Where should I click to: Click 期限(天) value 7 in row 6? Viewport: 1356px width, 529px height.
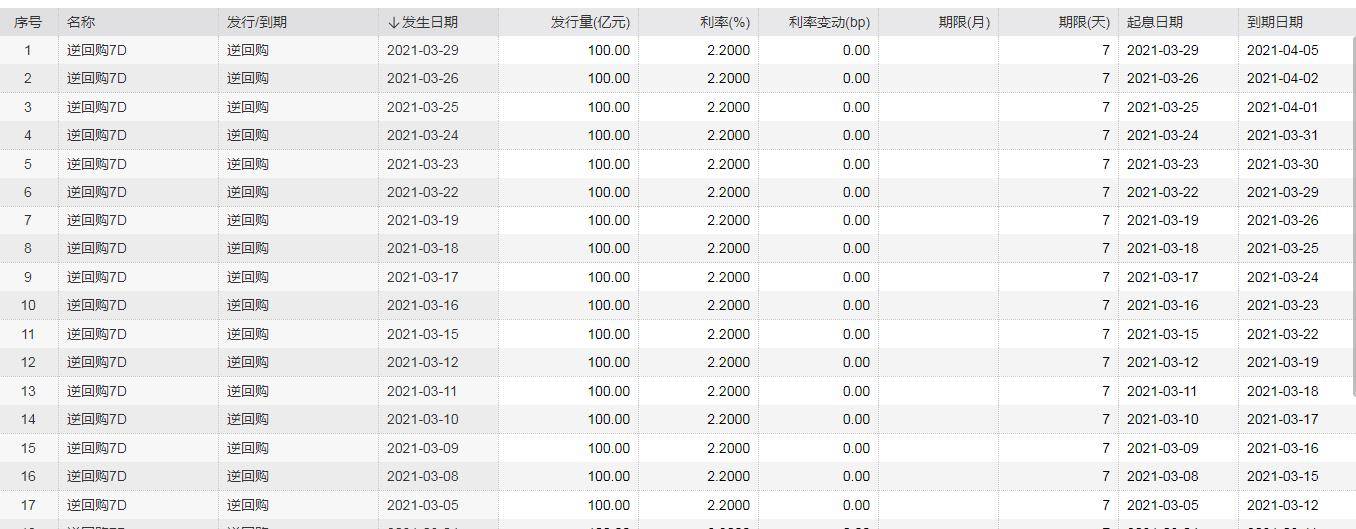click(x=1106, y=192)
